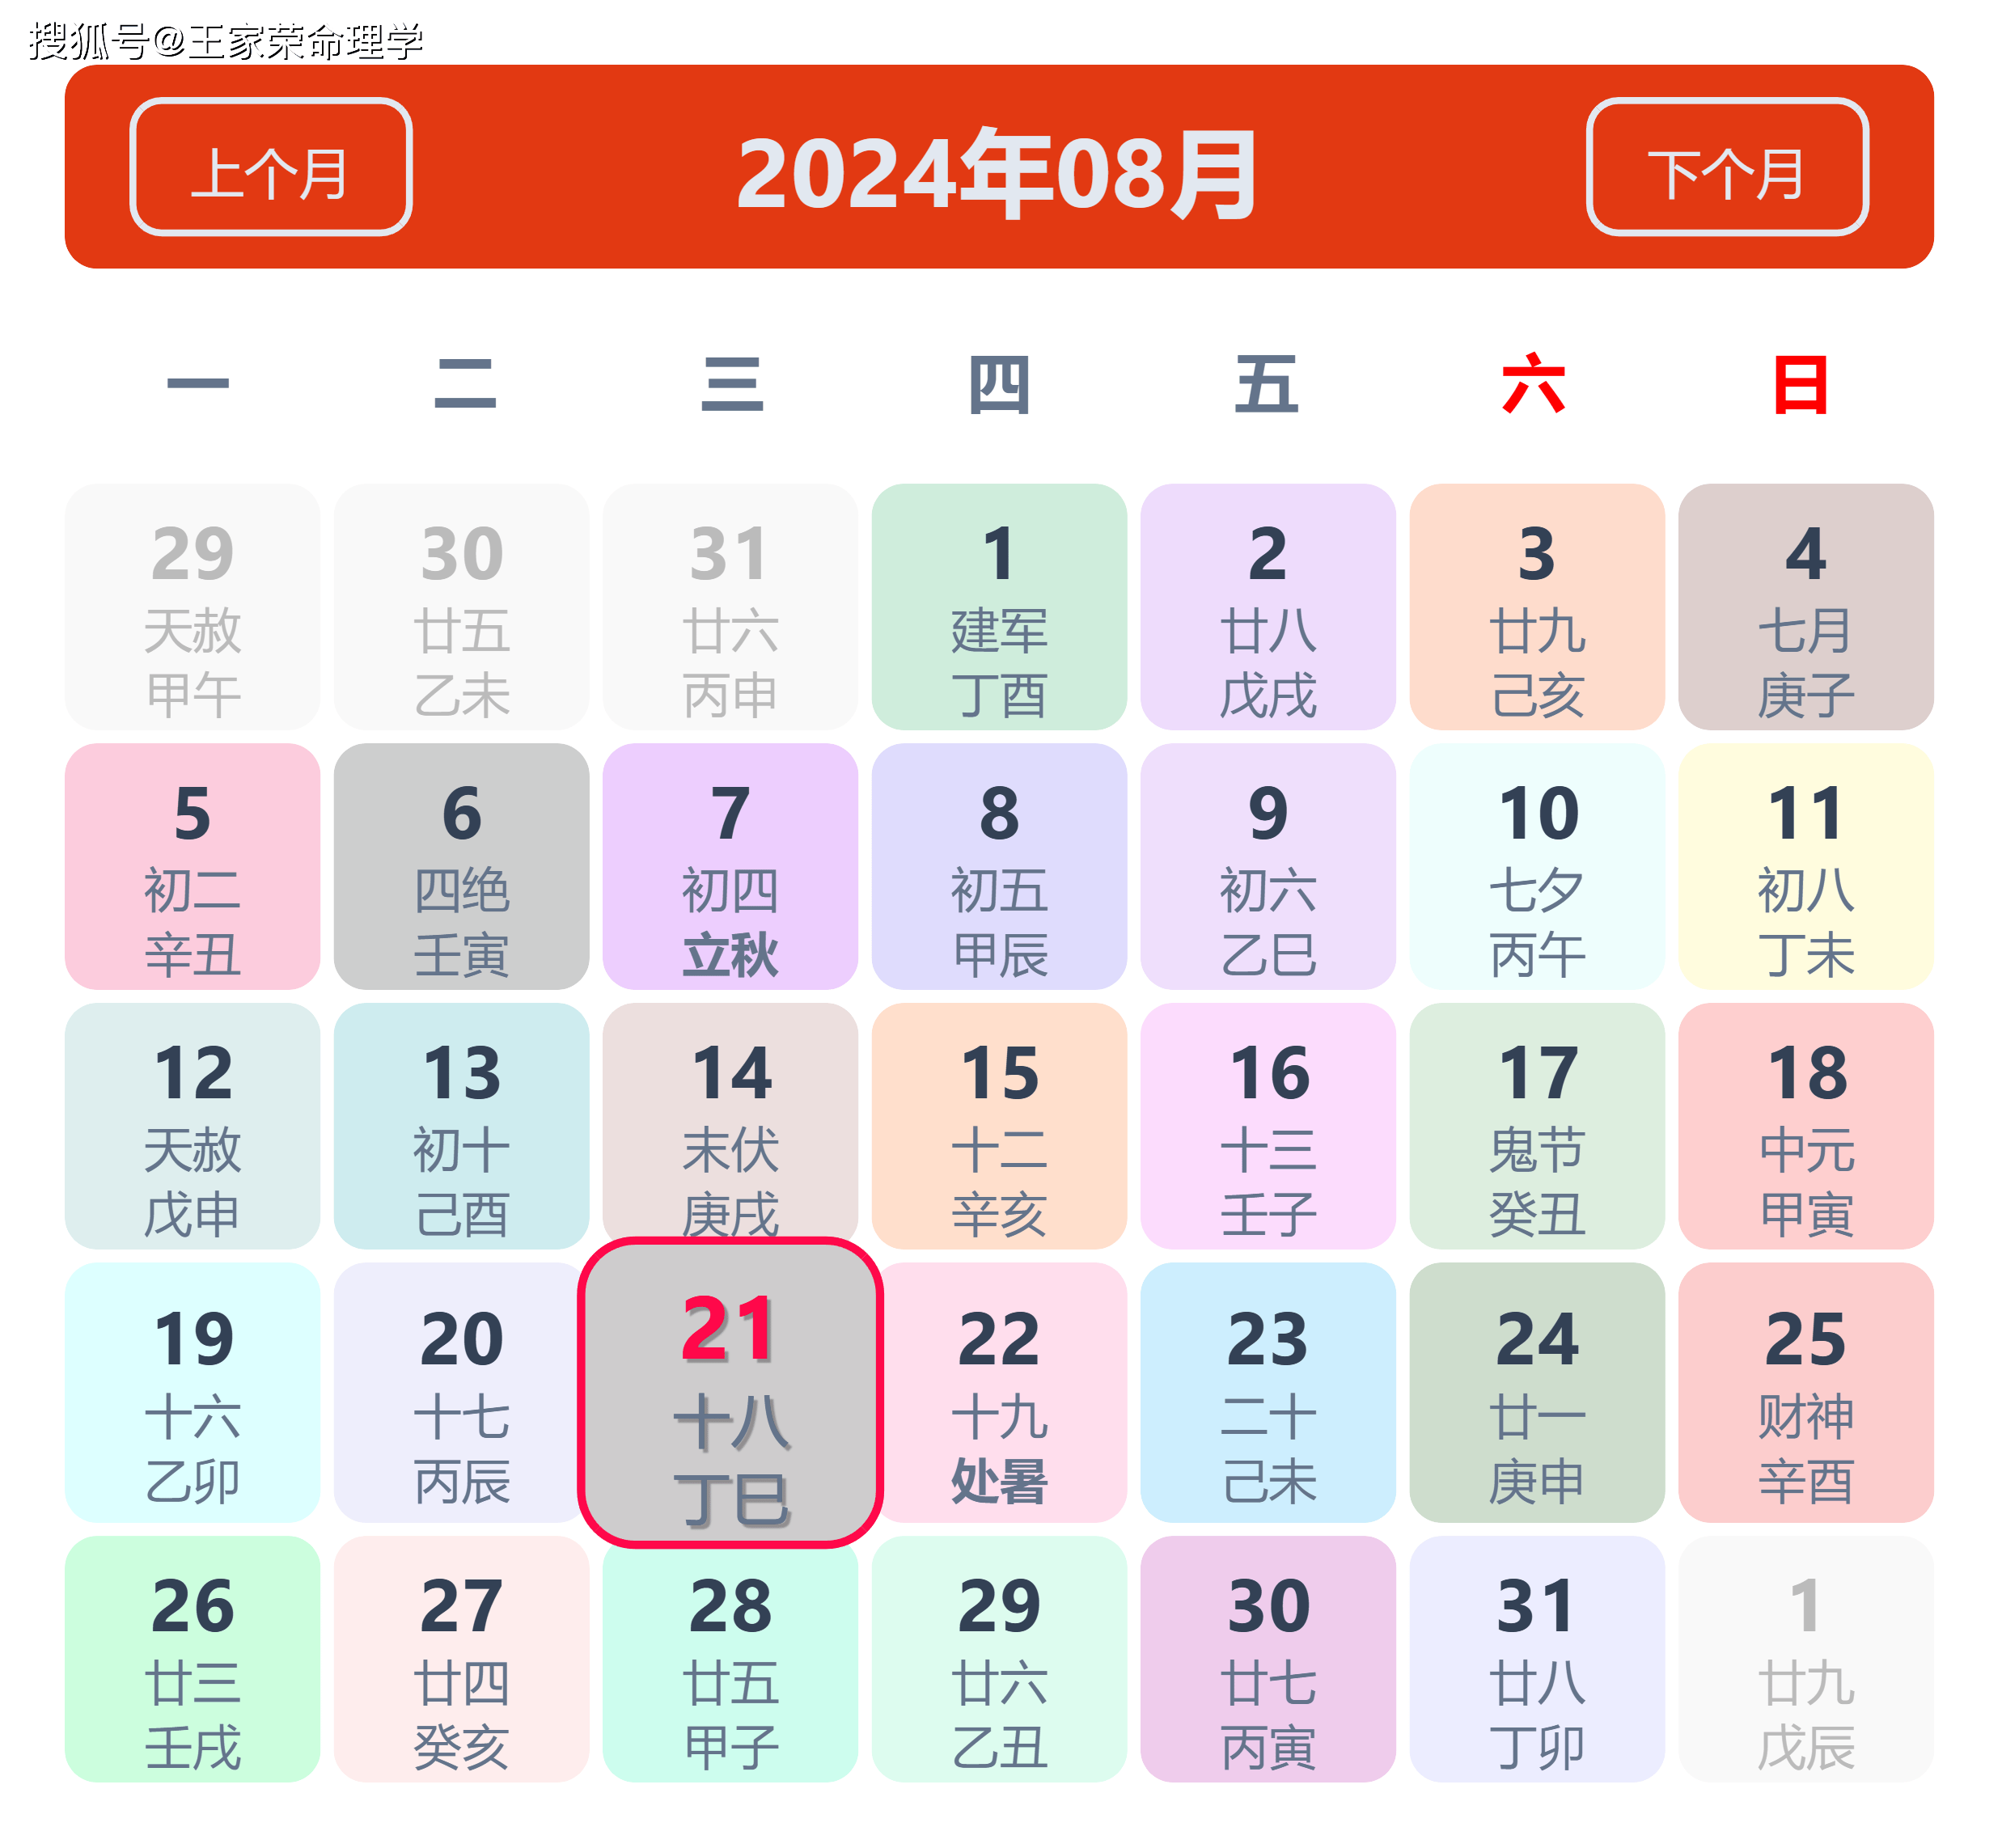Select August 29 廿六 乙丑 cell
This screenshot has width=2002, height=1848.
coord(999,1660)
